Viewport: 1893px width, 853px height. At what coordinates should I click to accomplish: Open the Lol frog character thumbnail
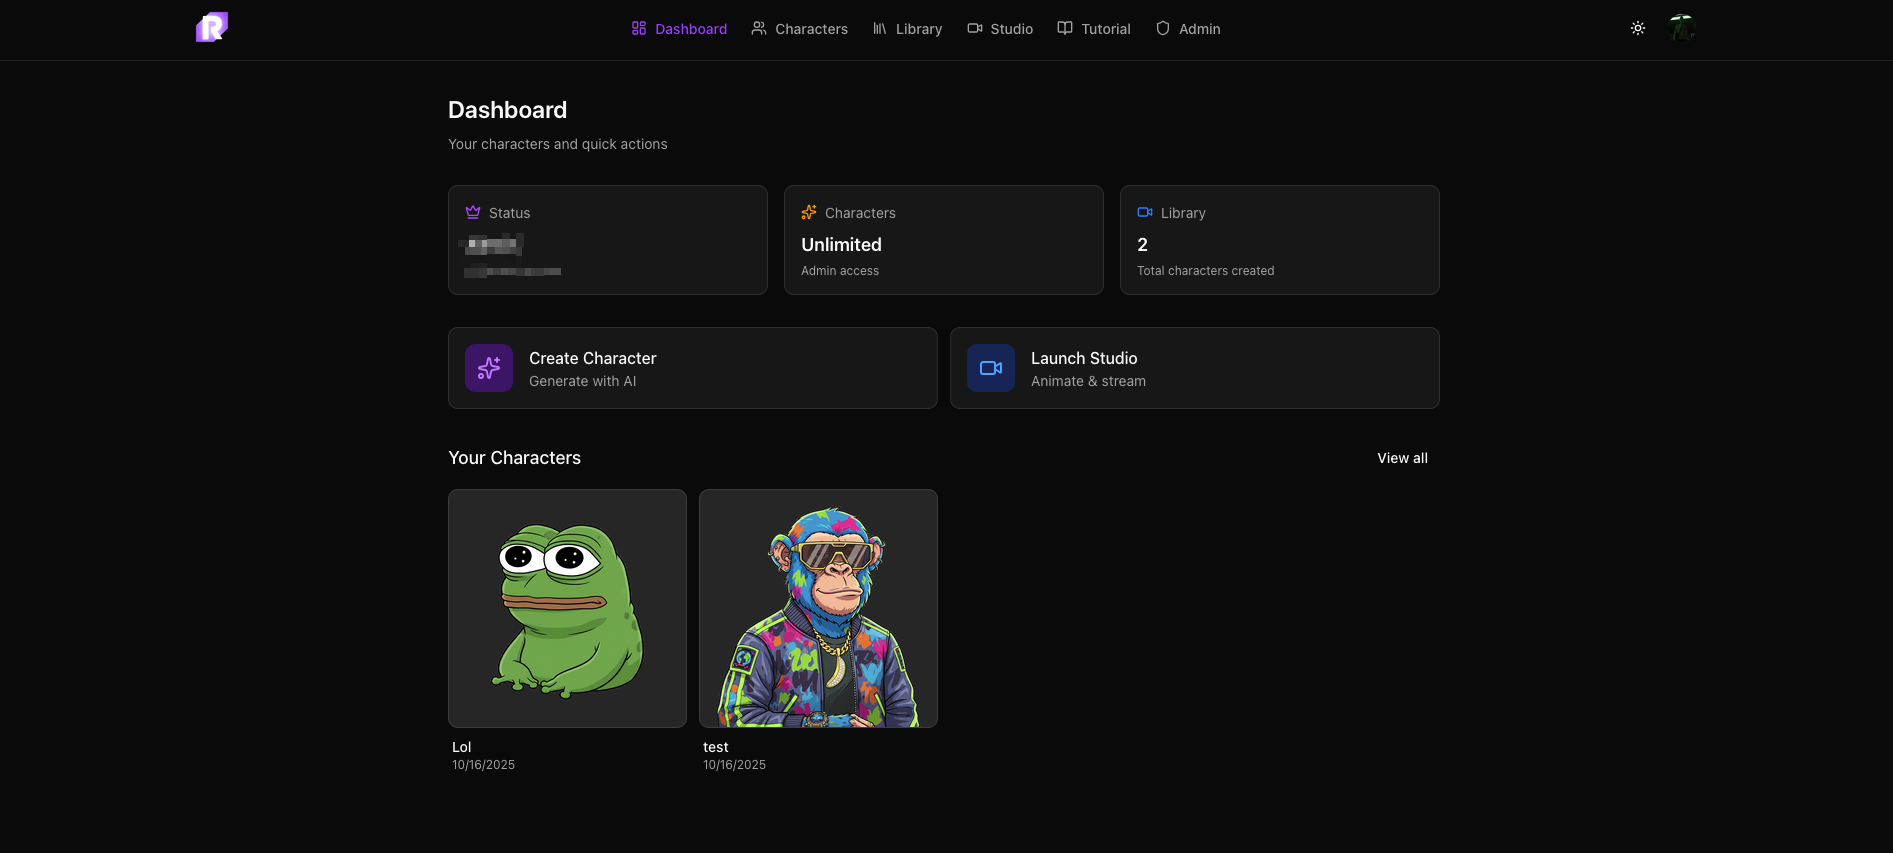[x=567, y=608]
